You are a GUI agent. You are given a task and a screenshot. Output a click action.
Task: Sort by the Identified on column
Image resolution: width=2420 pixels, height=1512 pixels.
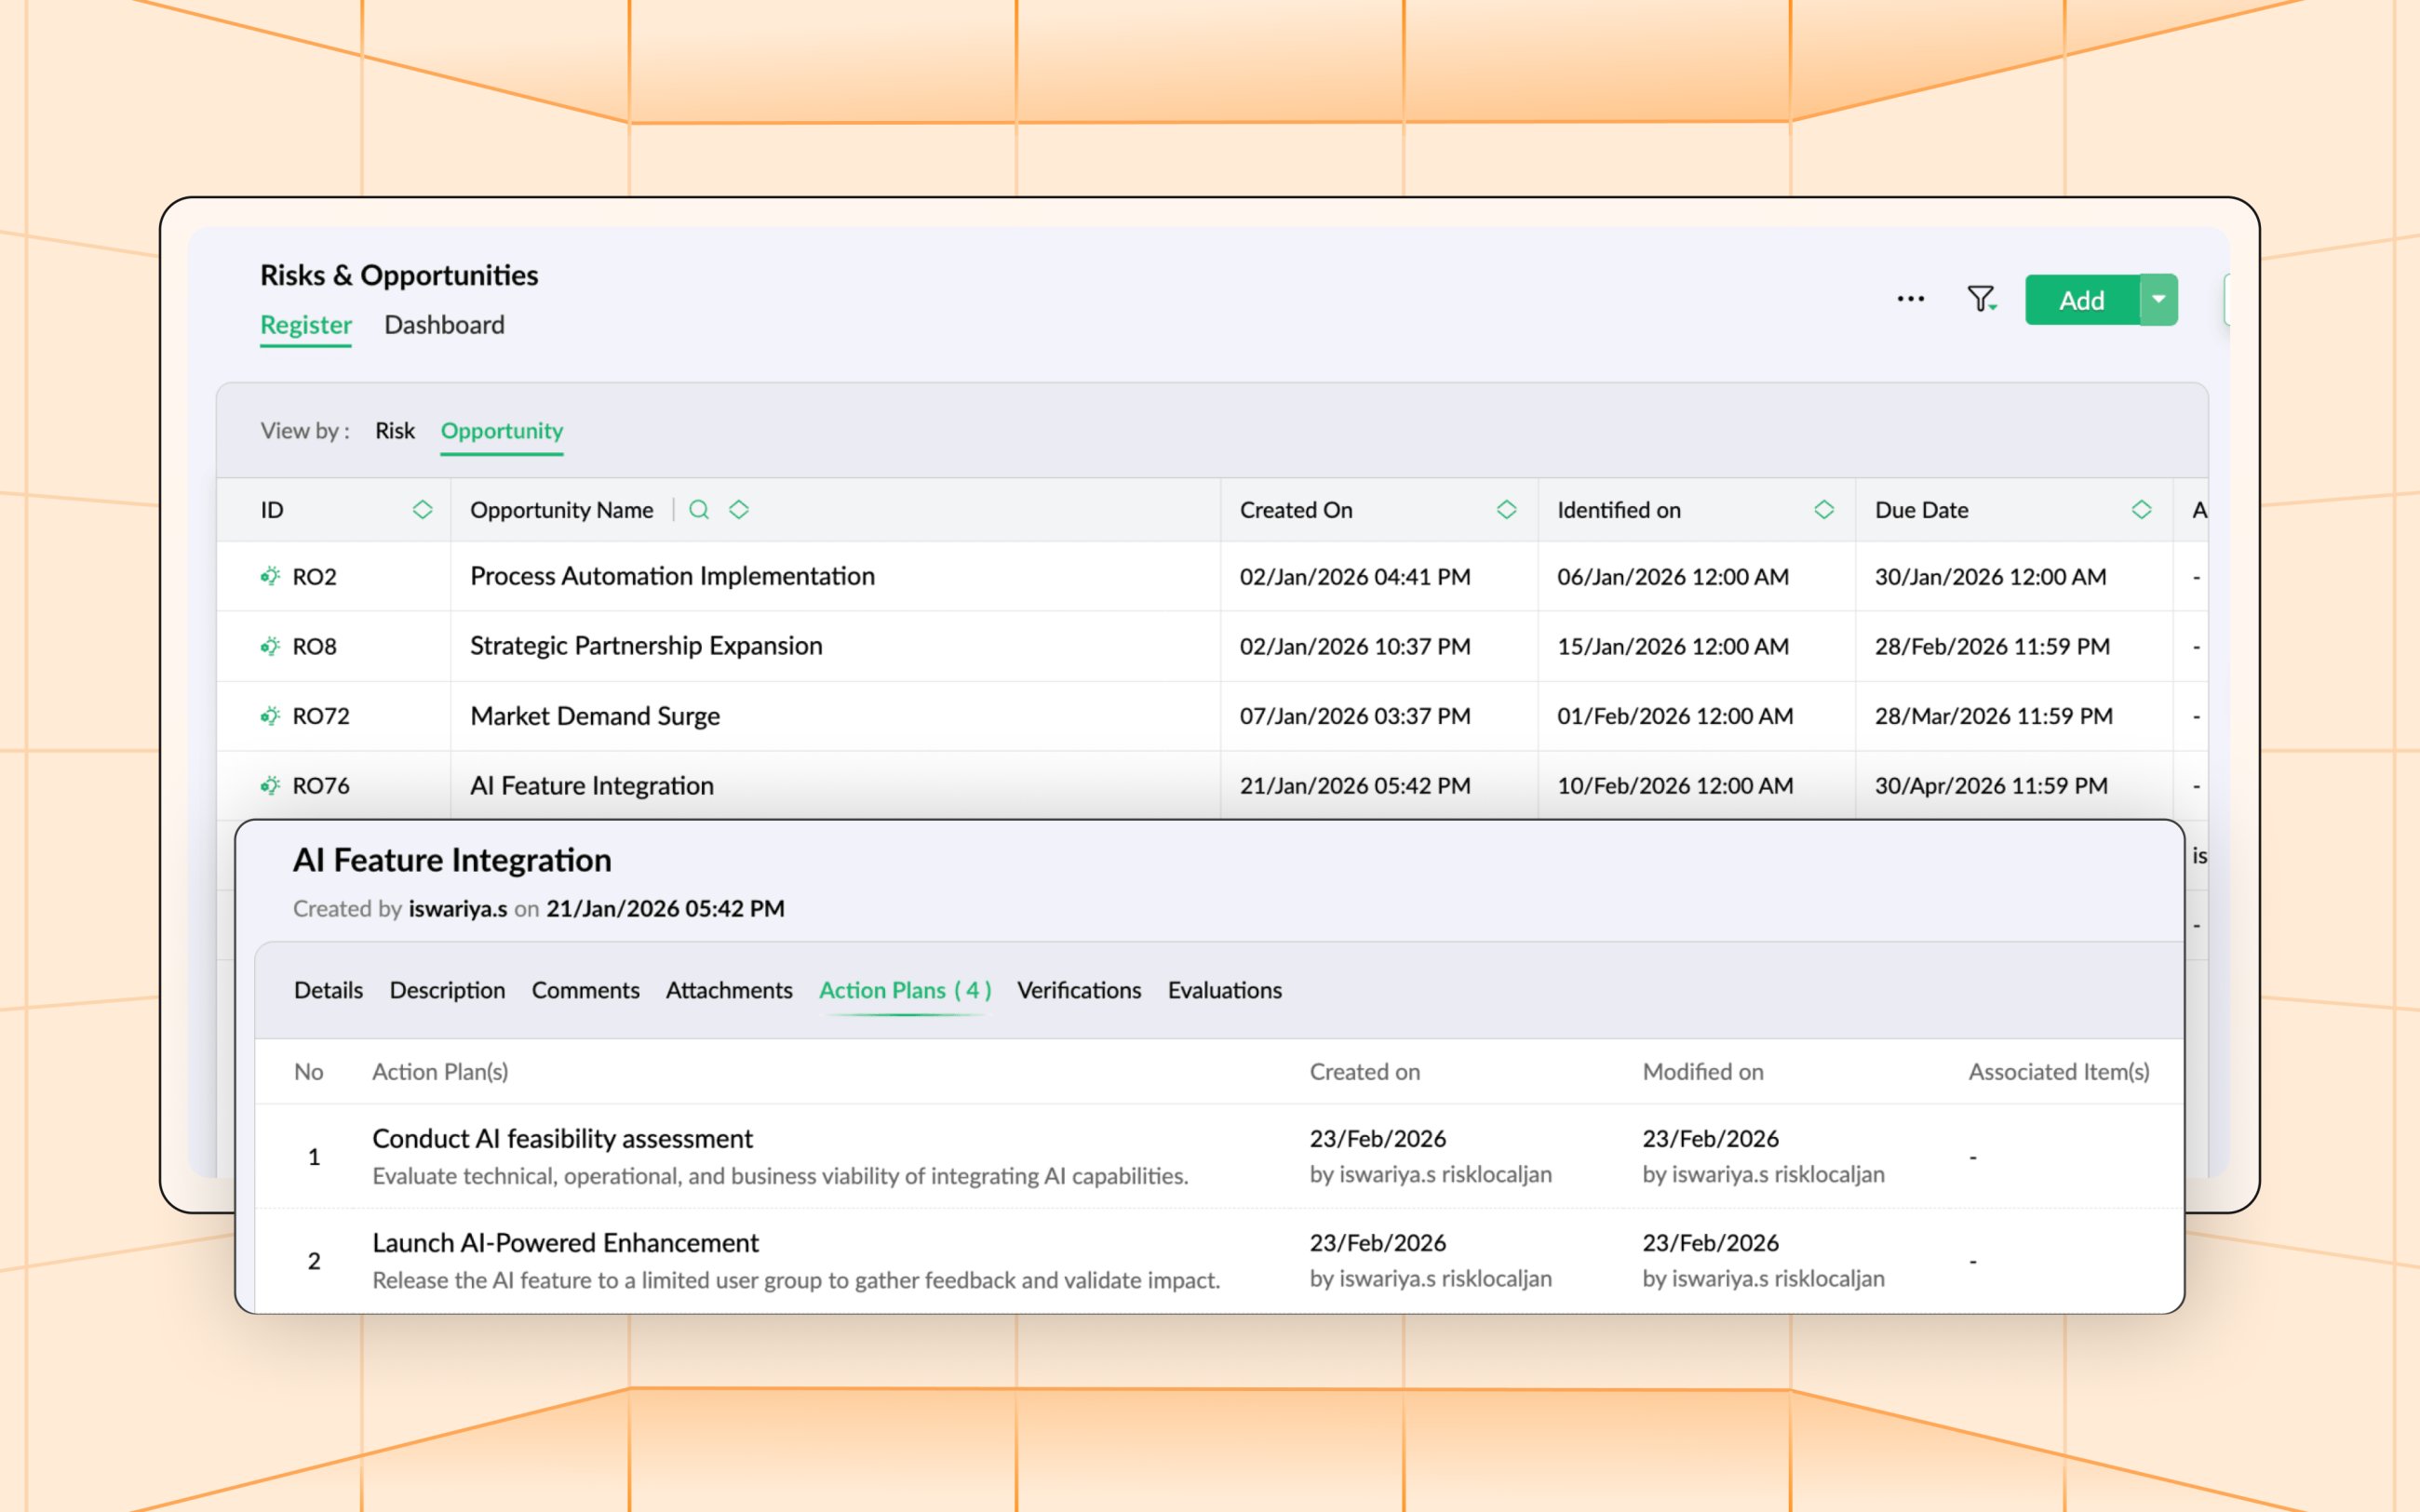(1823, 510)
